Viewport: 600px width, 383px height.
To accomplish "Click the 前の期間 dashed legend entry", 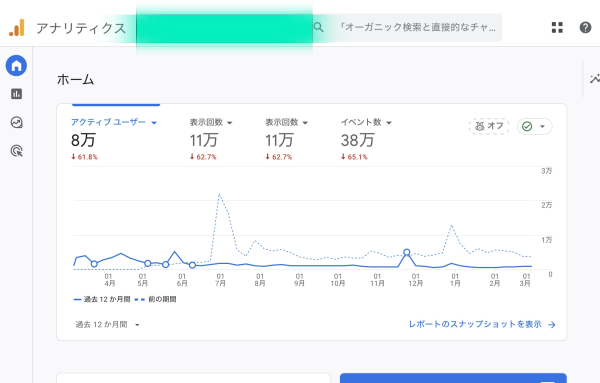I will [x=156, y=299].
